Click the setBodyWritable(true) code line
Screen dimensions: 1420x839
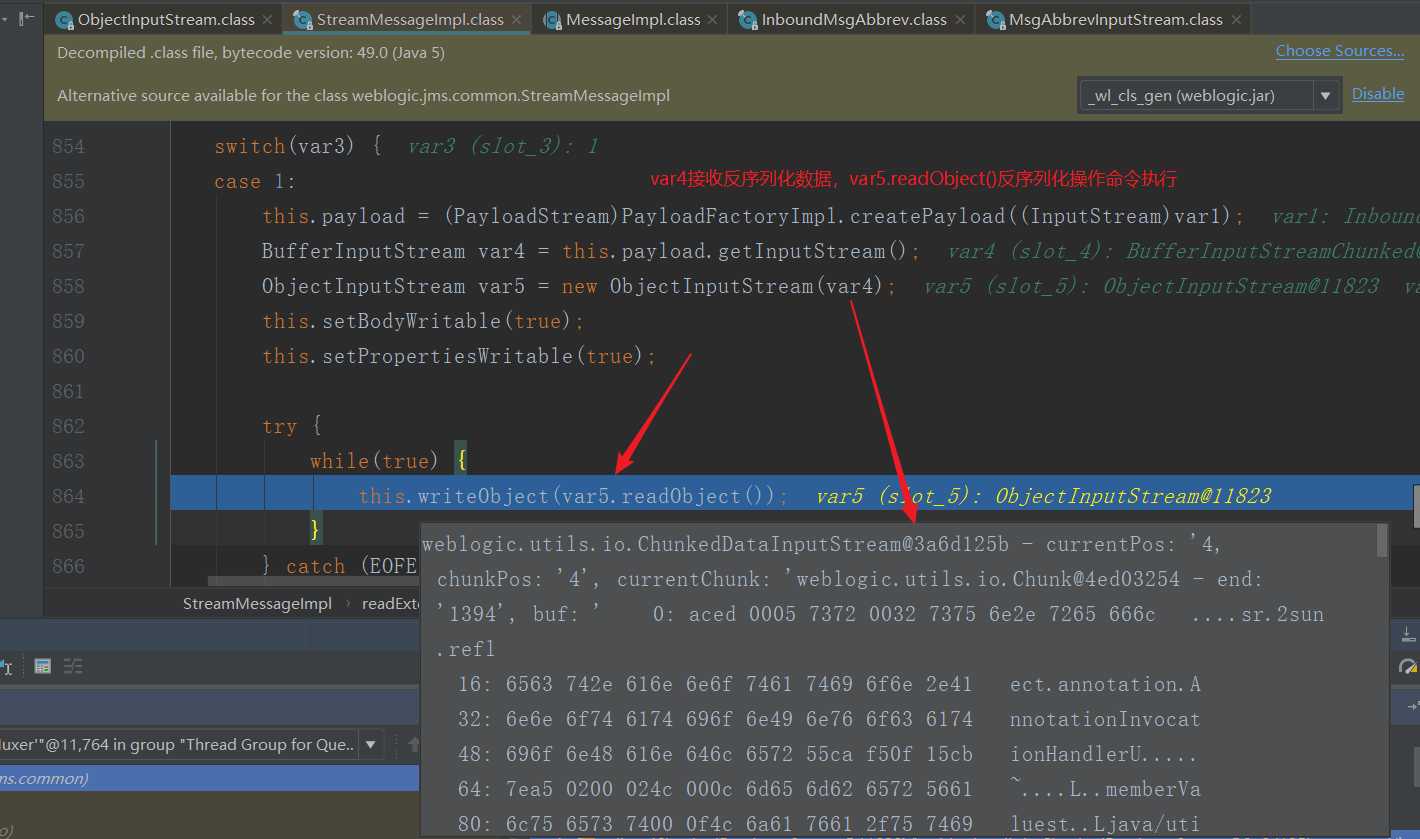point(423,321)
